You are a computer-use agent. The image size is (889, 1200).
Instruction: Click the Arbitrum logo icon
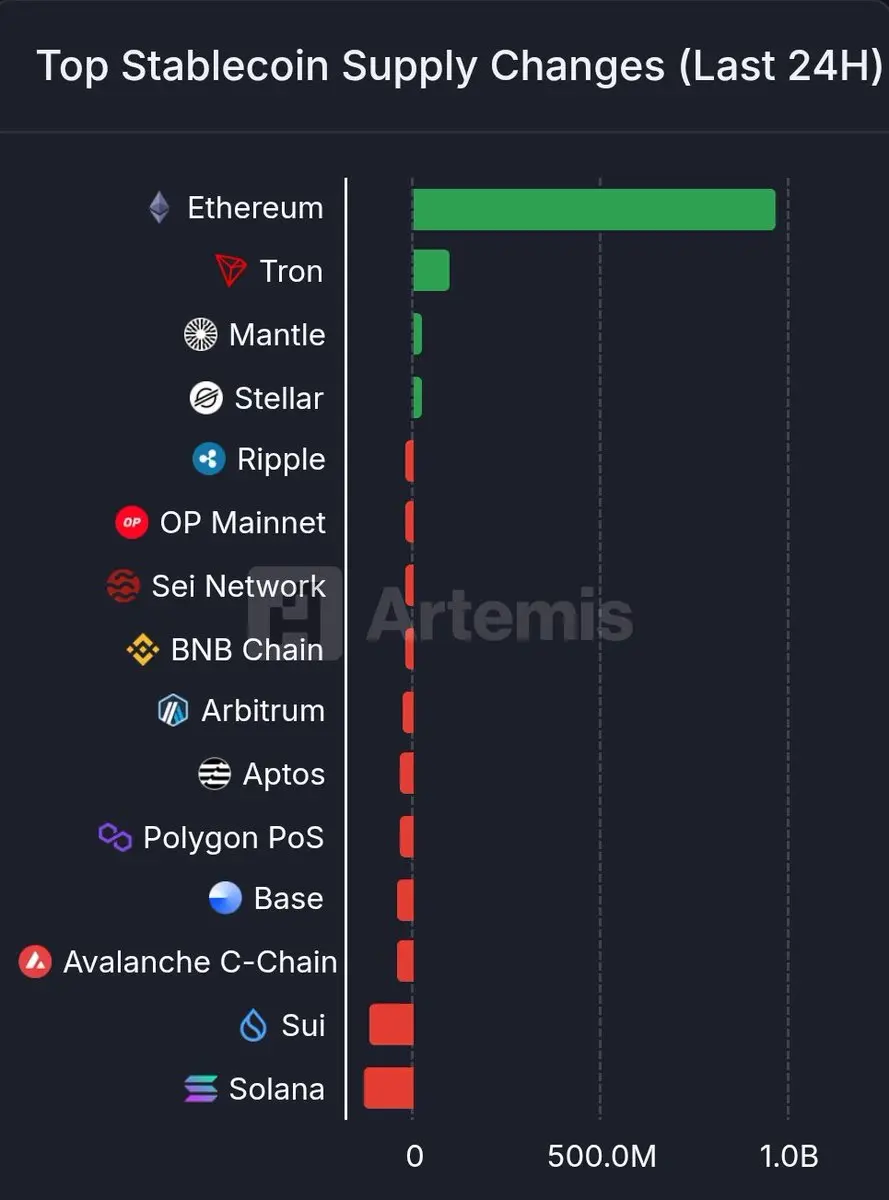coord(173,711)
